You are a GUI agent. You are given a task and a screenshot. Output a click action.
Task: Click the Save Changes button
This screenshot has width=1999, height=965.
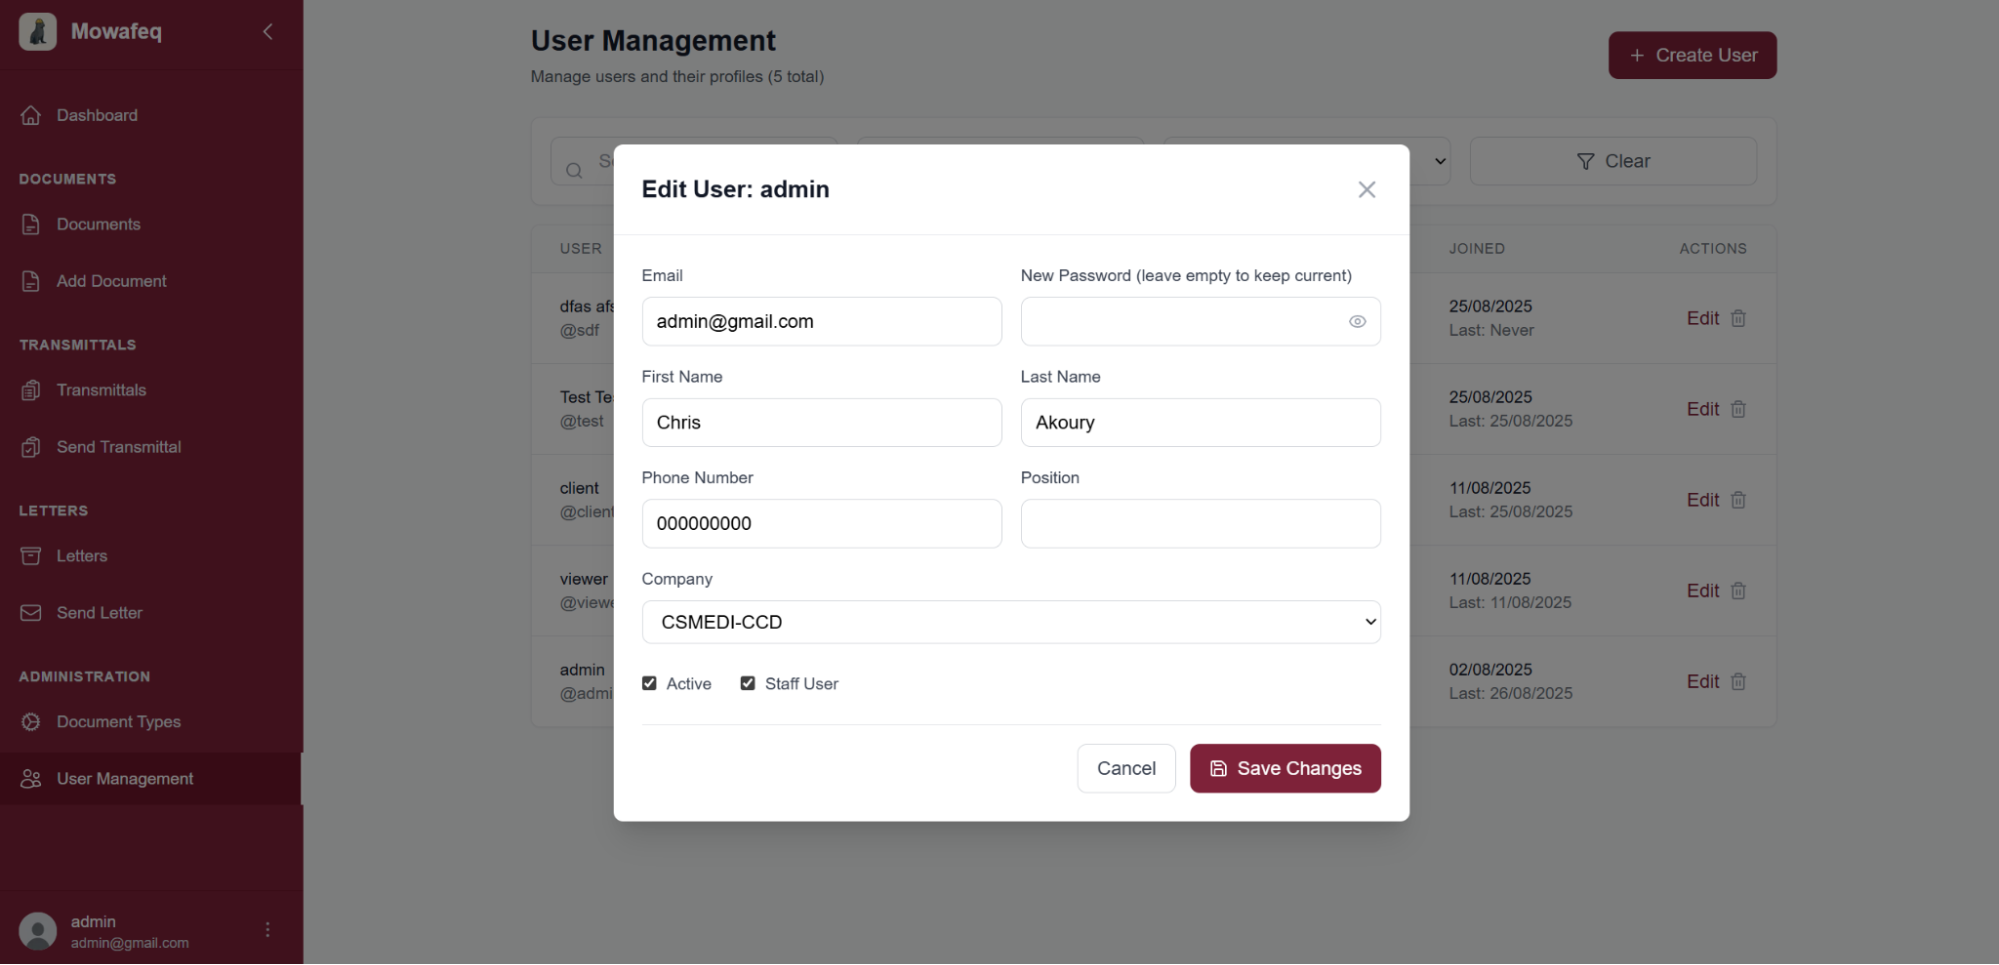coord(1284,768)
